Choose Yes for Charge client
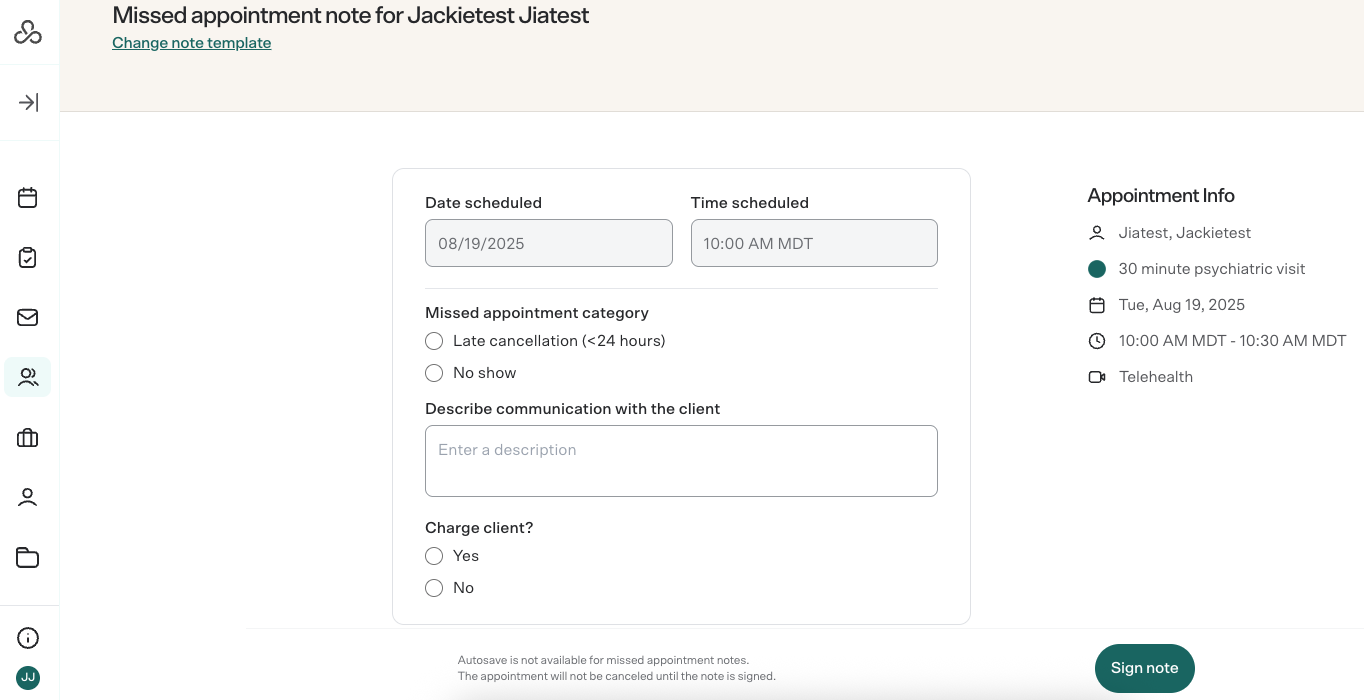1364x700 pixels. pos(434,556)
